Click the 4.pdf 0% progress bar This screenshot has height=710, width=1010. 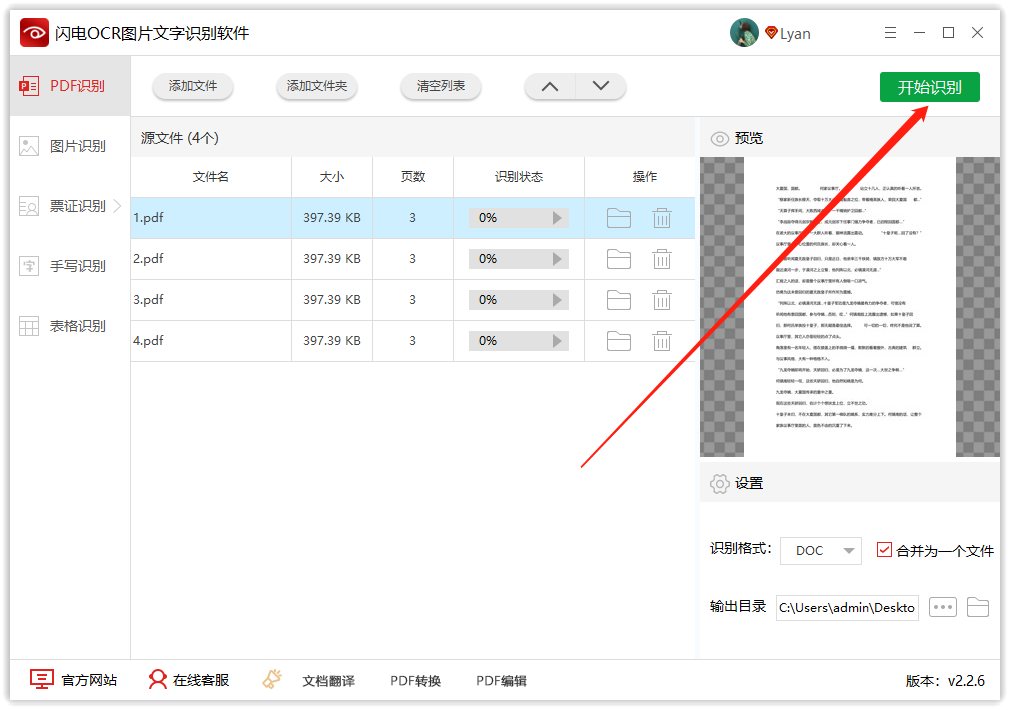click(519, 341)
